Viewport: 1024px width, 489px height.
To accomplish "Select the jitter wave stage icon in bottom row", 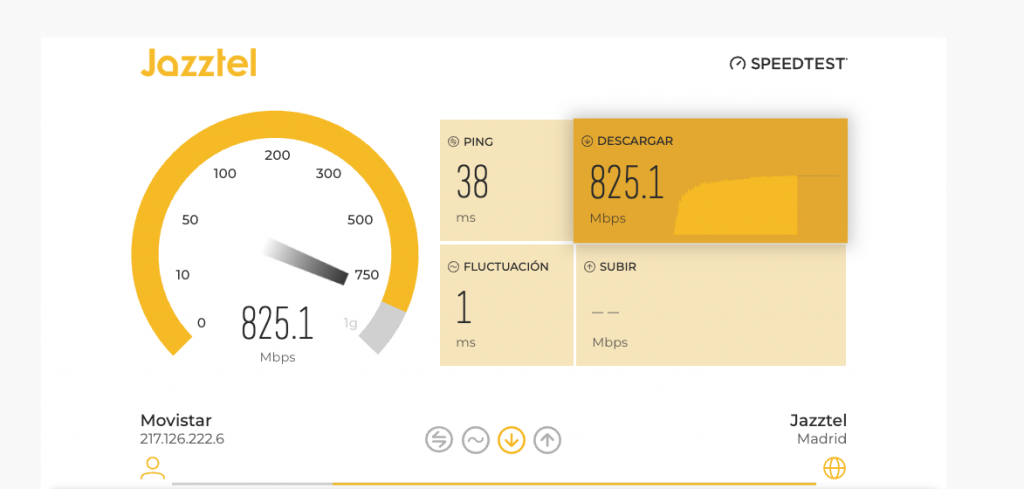I will coord(475,440).
